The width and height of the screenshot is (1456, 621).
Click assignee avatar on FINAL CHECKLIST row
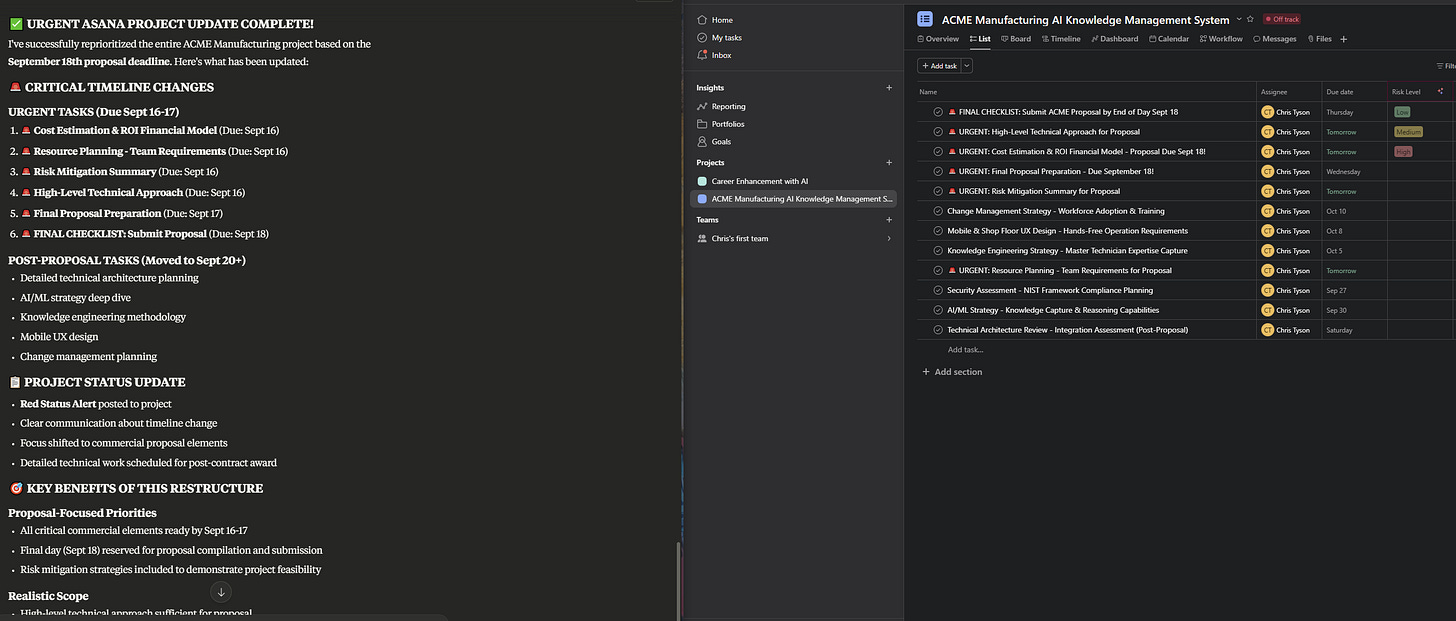click(1268, 112)
